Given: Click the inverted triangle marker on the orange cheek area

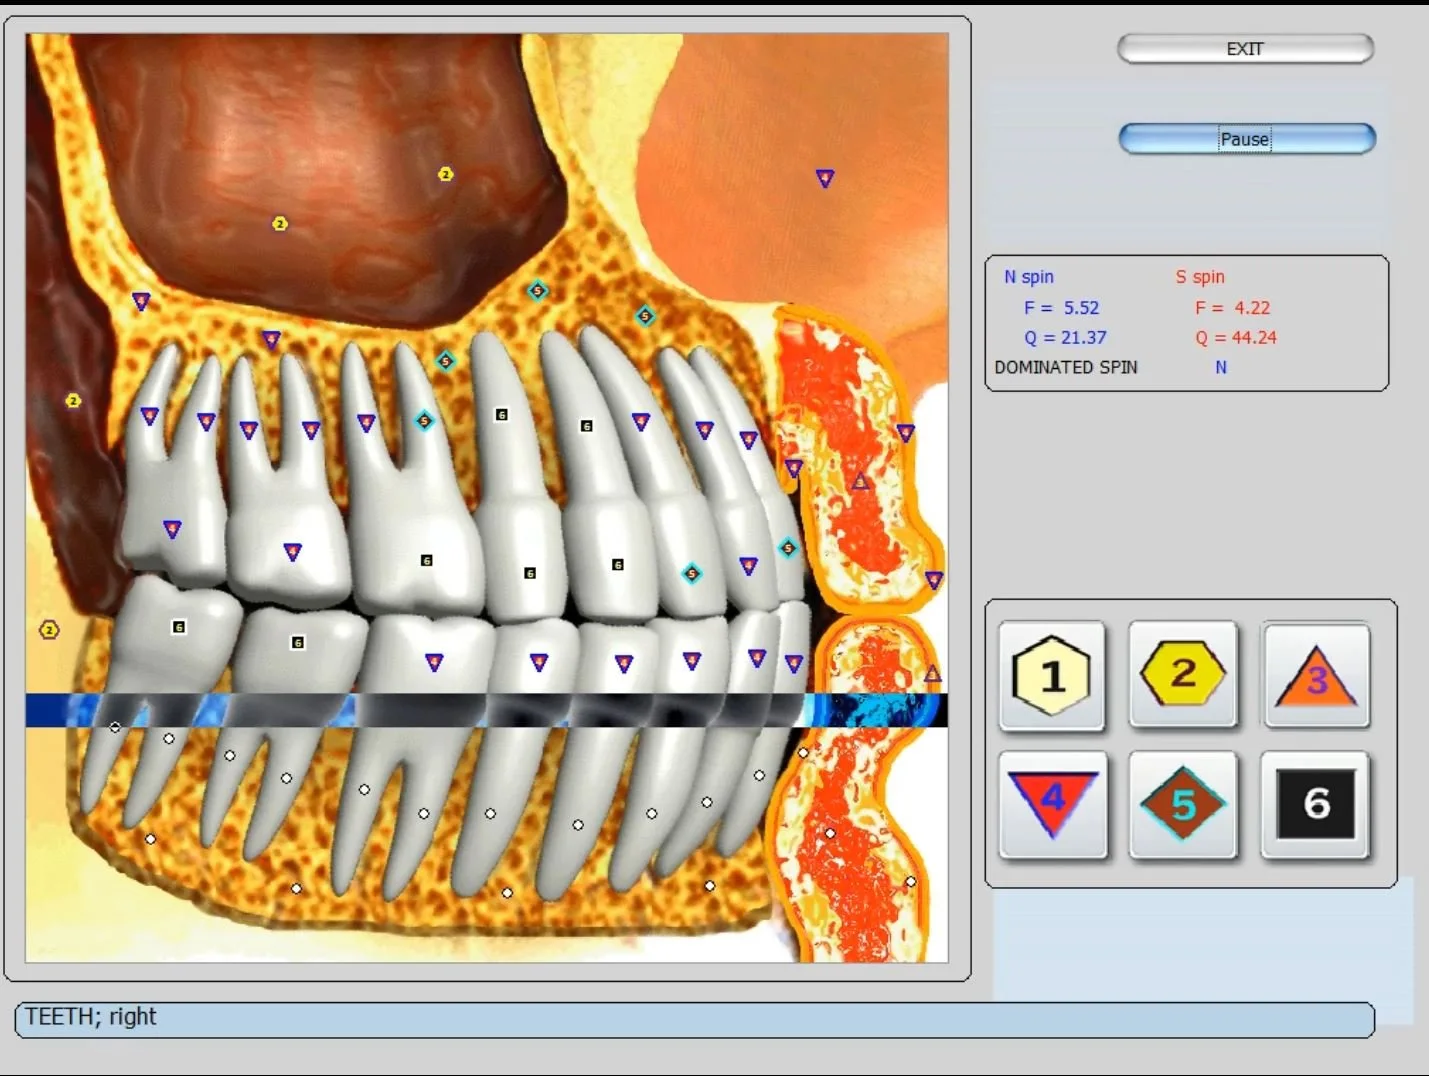Looking at the screenshot, I should (x=825, y=178).
